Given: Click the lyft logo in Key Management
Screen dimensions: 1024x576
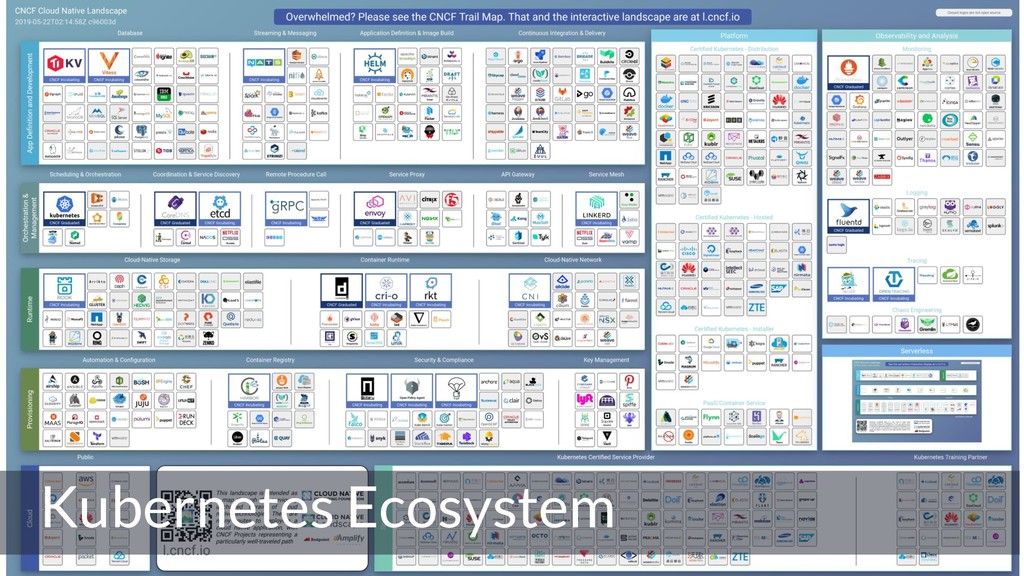Looking at the screenshot, I should pos(585,400).
